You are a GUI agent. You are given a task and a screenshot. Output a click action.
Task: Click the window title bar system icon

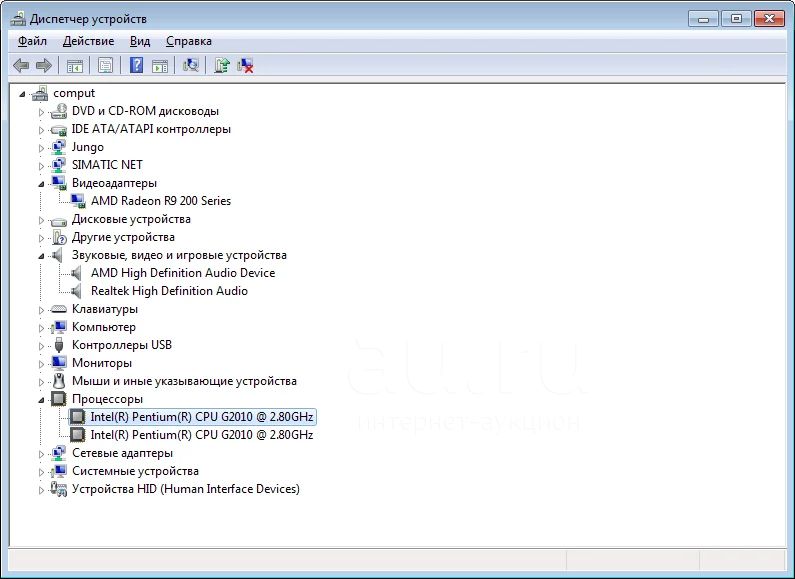(18, 19)
